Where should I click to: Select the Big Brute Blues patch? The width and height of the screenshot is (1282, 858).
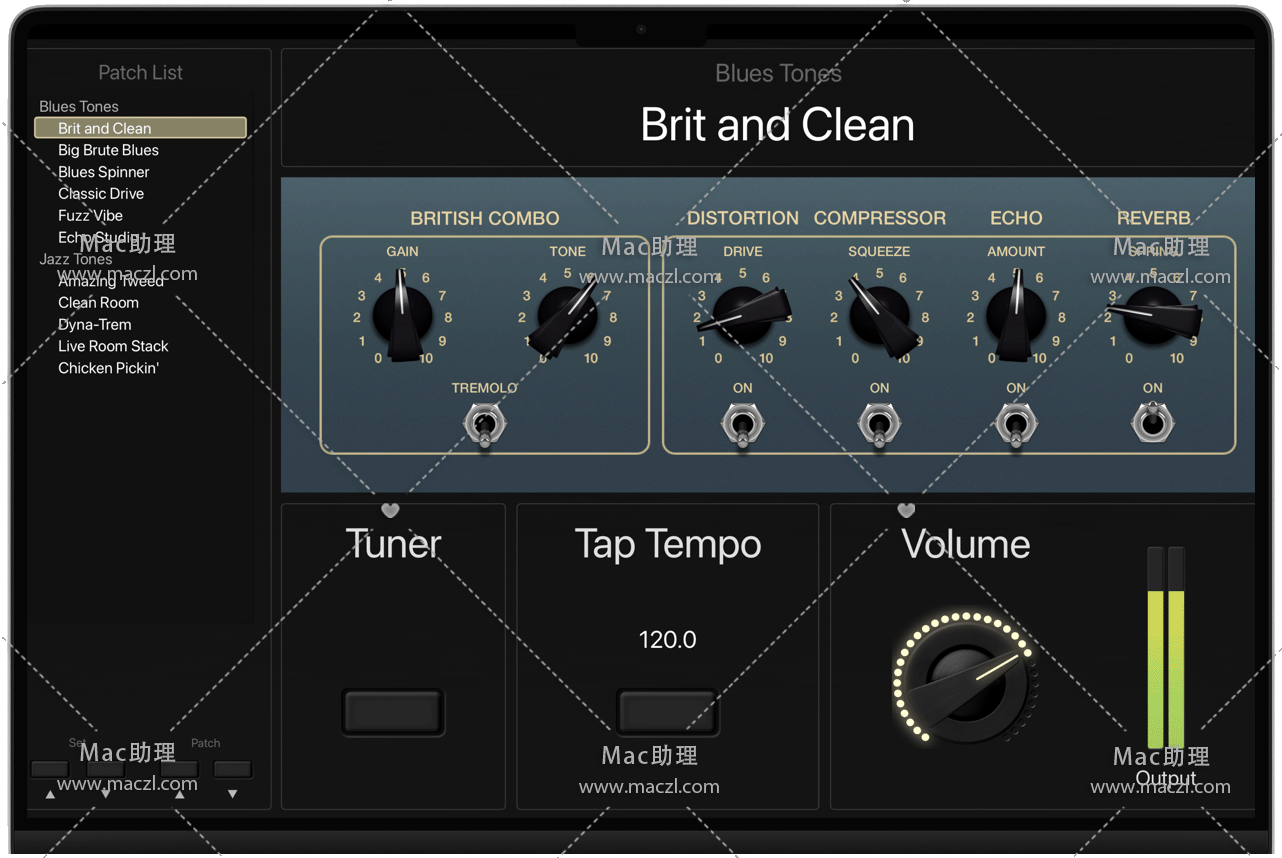108,150
